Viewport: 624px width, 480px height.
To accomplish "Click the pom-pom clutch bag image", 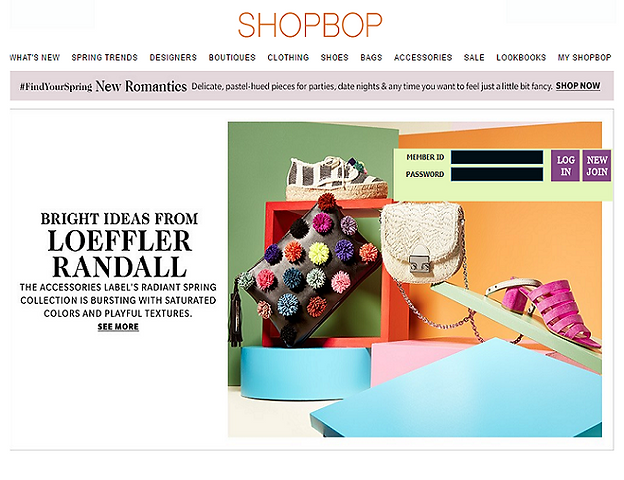I will [306, 271].
